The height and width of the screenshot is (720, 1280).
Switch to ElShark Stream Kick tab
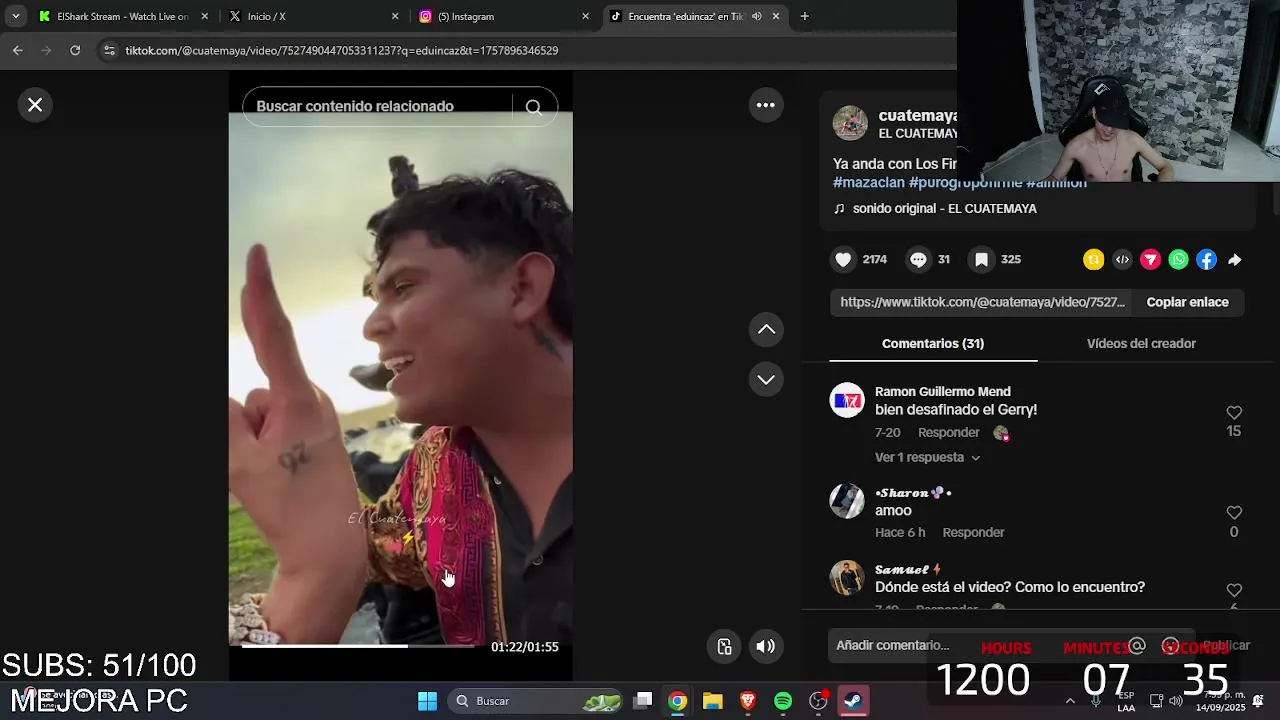pyautogui.click(x=122, y=16)
